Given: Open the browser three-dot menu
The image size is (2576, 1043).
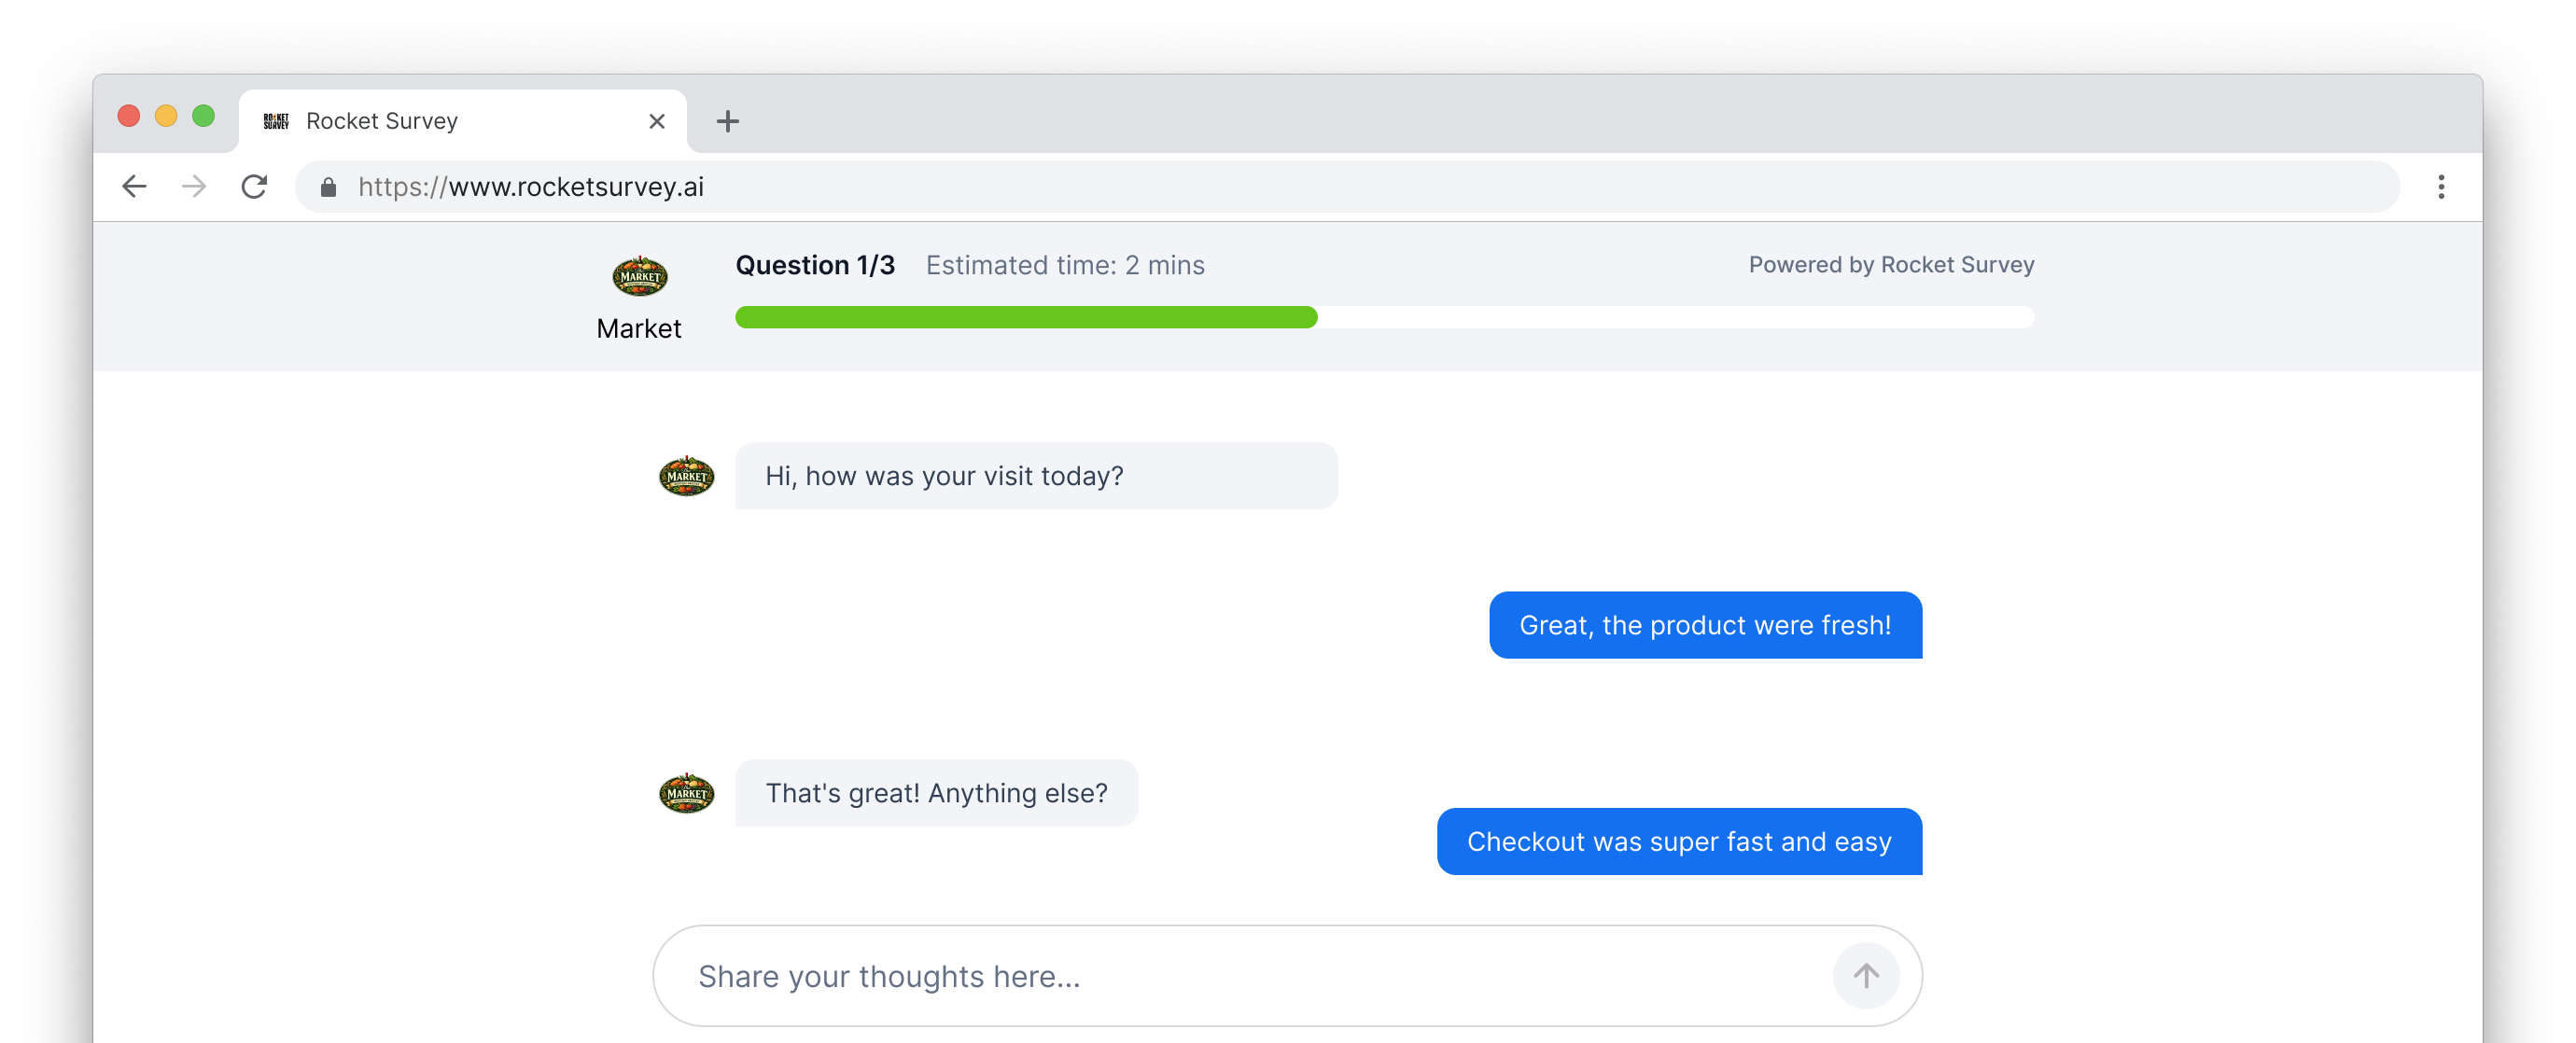Looking at the screenshot, I should point(2440,187).
